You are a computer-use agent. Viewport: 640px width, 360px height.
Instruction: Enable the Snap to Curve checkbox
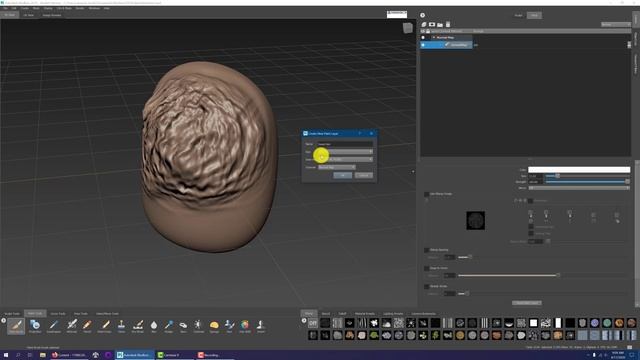tap(427, 268)
